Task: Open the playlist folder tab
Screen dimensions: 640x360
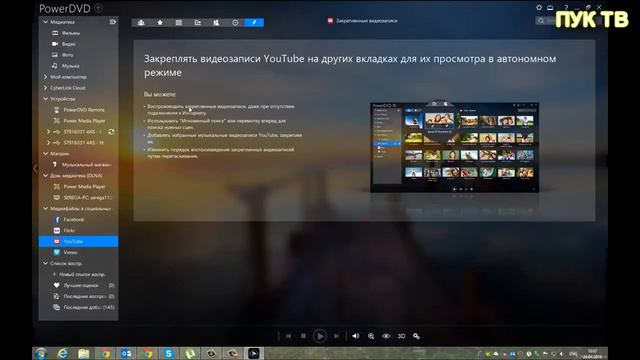Action: pyautogui.click(x=198, y=22)
